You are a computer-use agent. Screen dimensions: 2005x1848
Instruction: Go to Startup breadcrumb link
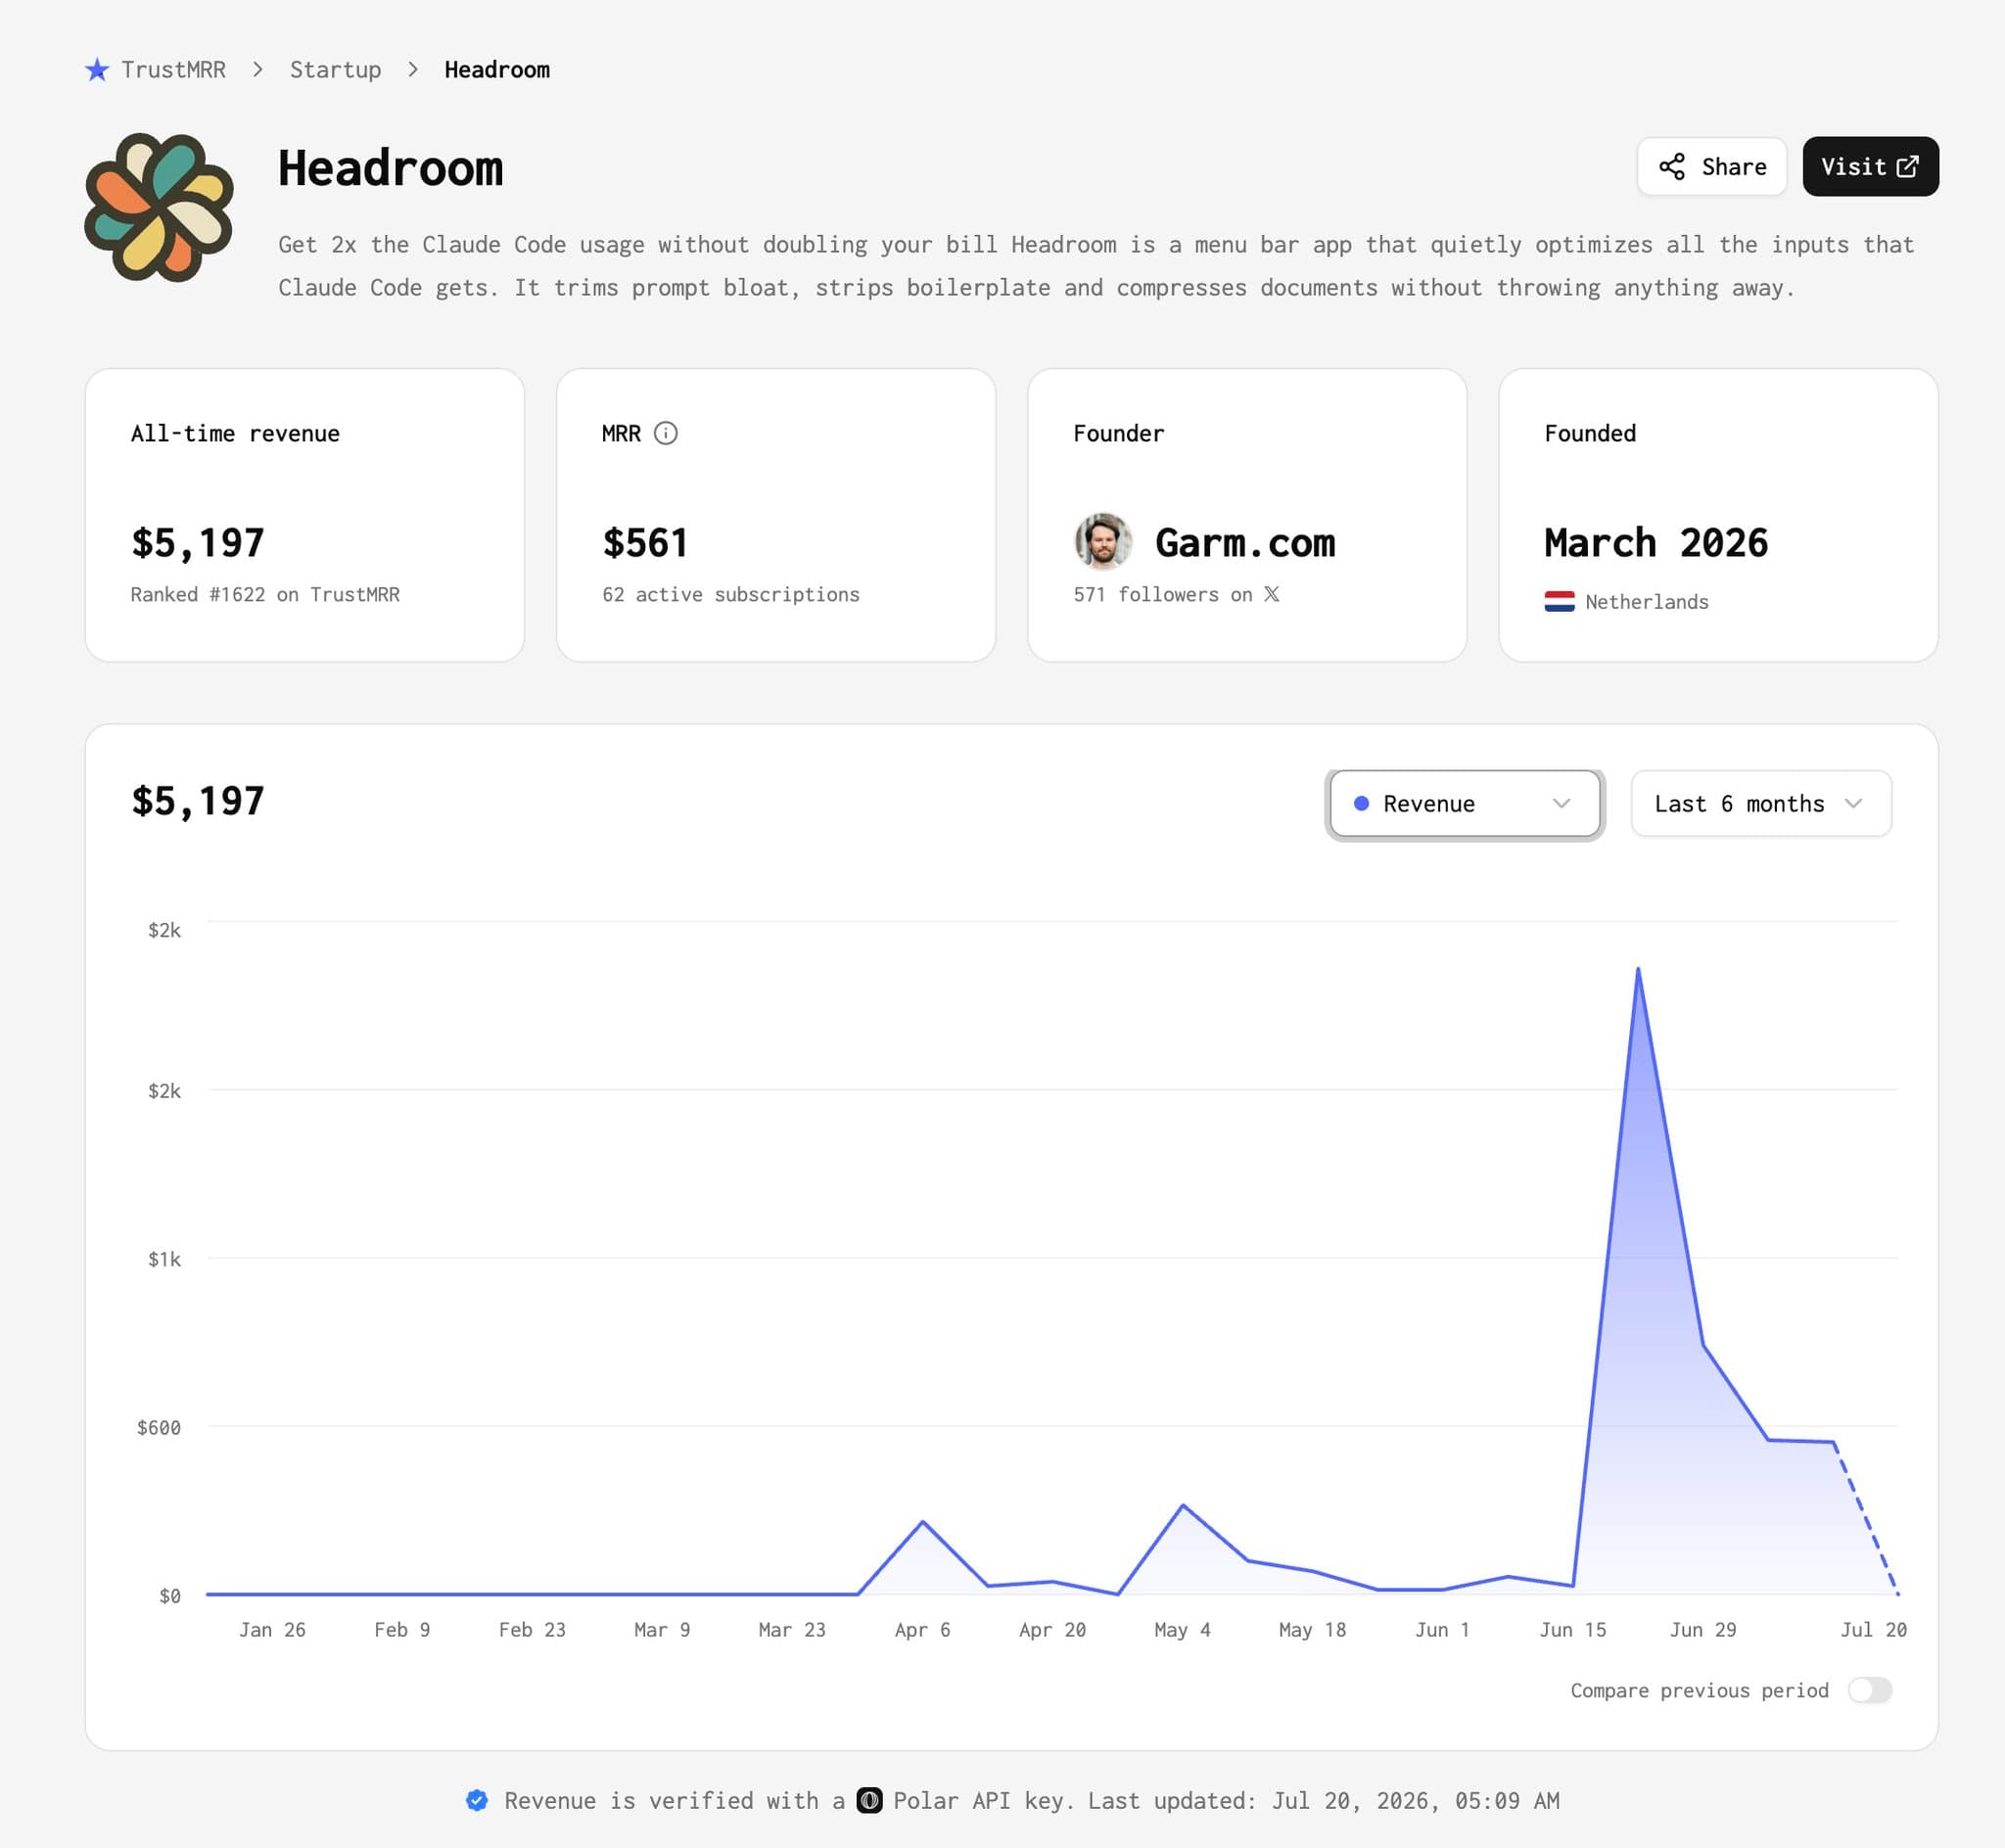pyautogui.click(x=335, y=69)
